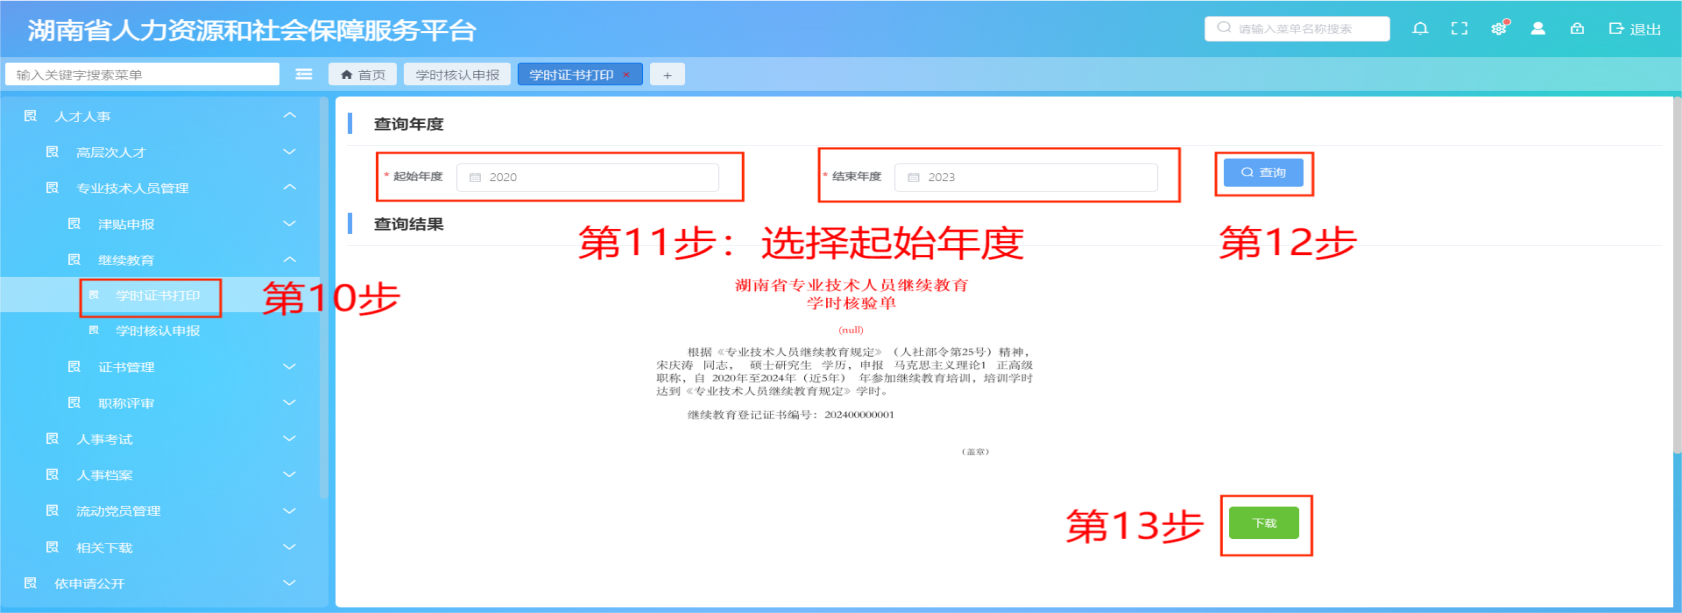Open the 结束年度 year picker

pyautogui.click(x=1026, y=177)
